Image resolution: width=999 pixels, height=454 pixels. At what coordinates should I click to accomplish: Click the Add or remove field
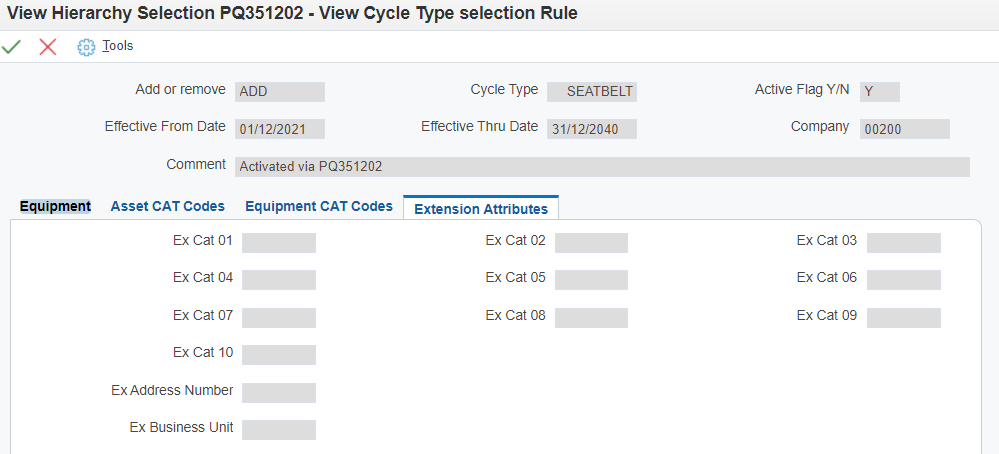point(279,91)
